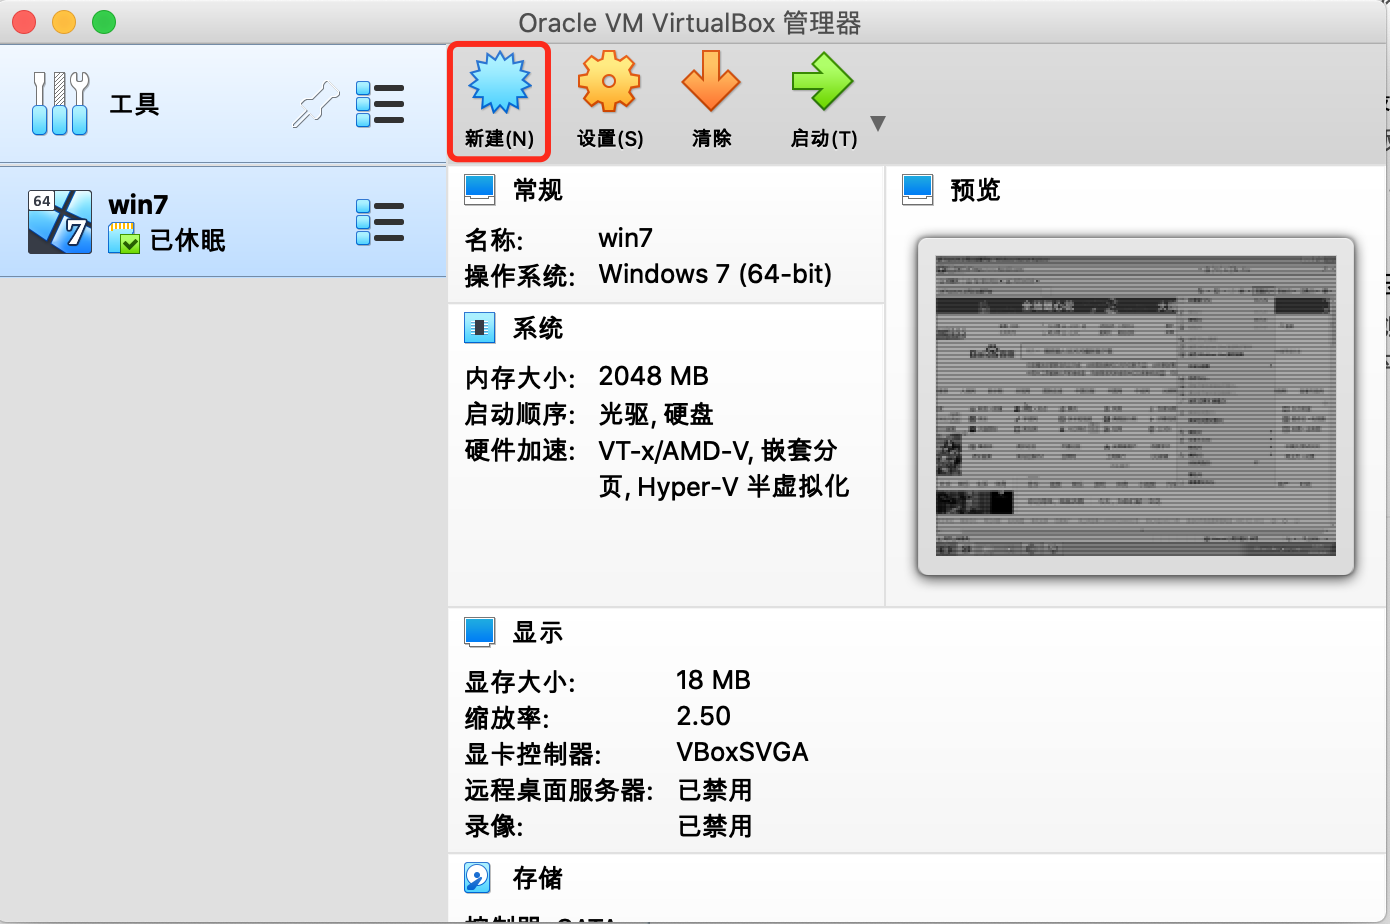Click the boot order value 光驱, 硬盘

click(x=656, y=414)
